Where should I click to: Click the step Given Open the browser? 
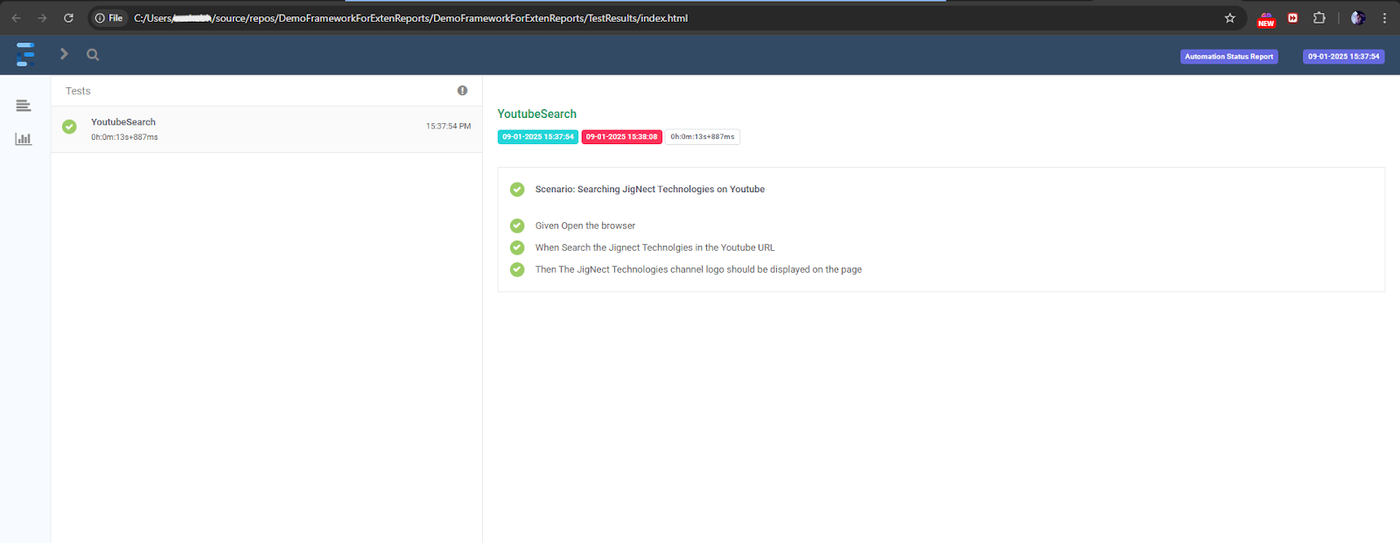click(x=585, y=226)
